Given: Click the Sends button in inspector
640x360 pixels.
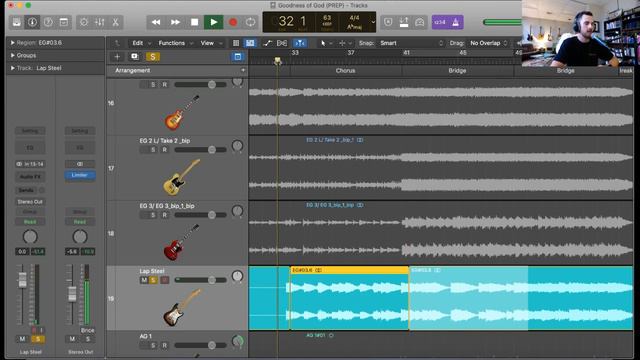Looking at the screenshot, I should (x=26, y=190).
